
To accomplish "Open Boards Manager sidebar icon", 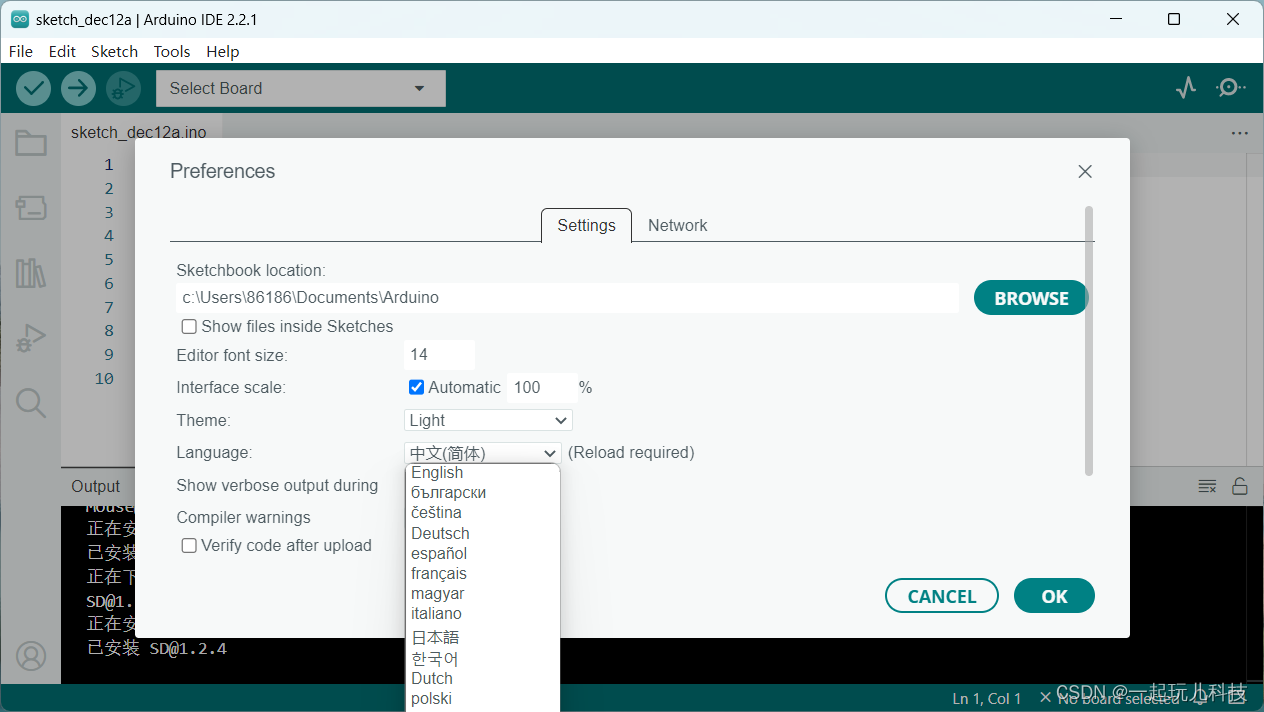I will point(31,208).
